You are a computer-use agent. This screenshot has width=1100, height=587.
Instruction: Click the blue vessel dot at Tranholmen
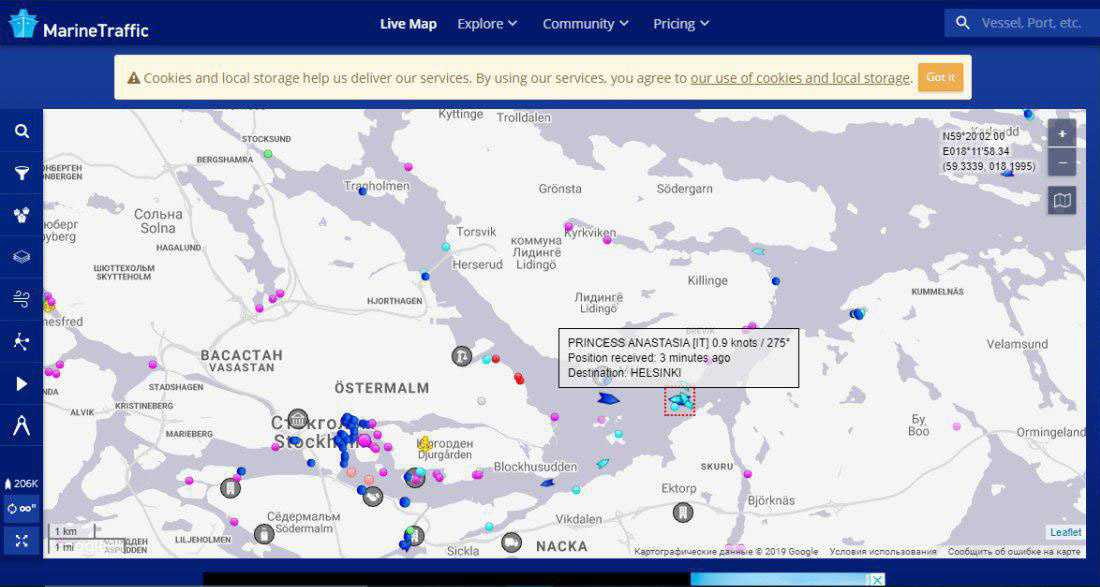click(x=363, y=191)
